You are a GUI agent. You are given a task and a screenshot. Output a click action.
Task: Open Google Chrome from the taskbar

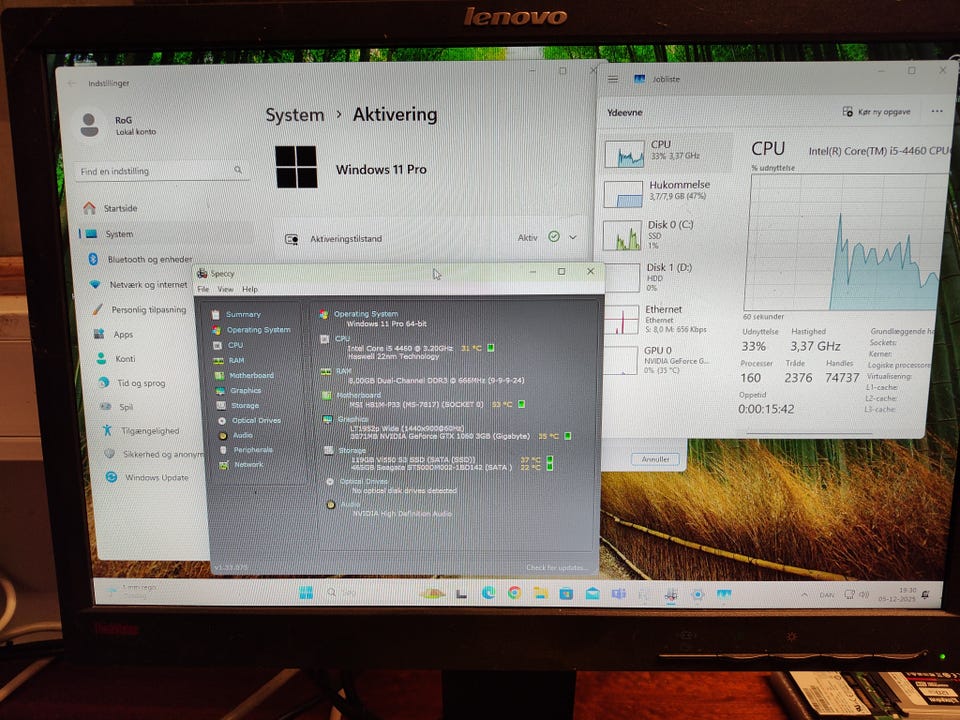pos(514,593)
